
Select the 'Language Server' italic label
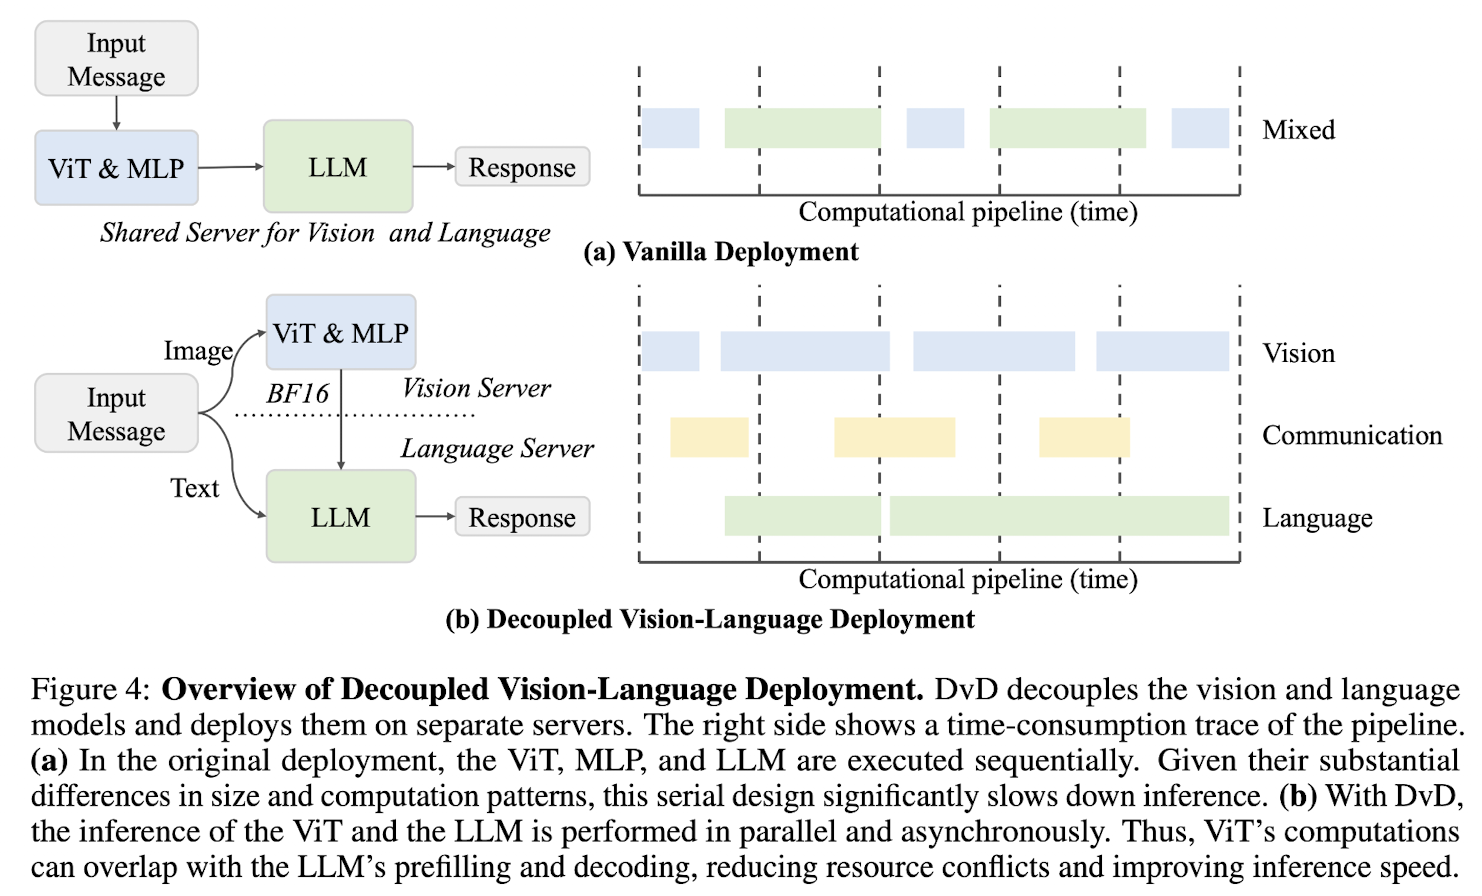pos(497,448)
